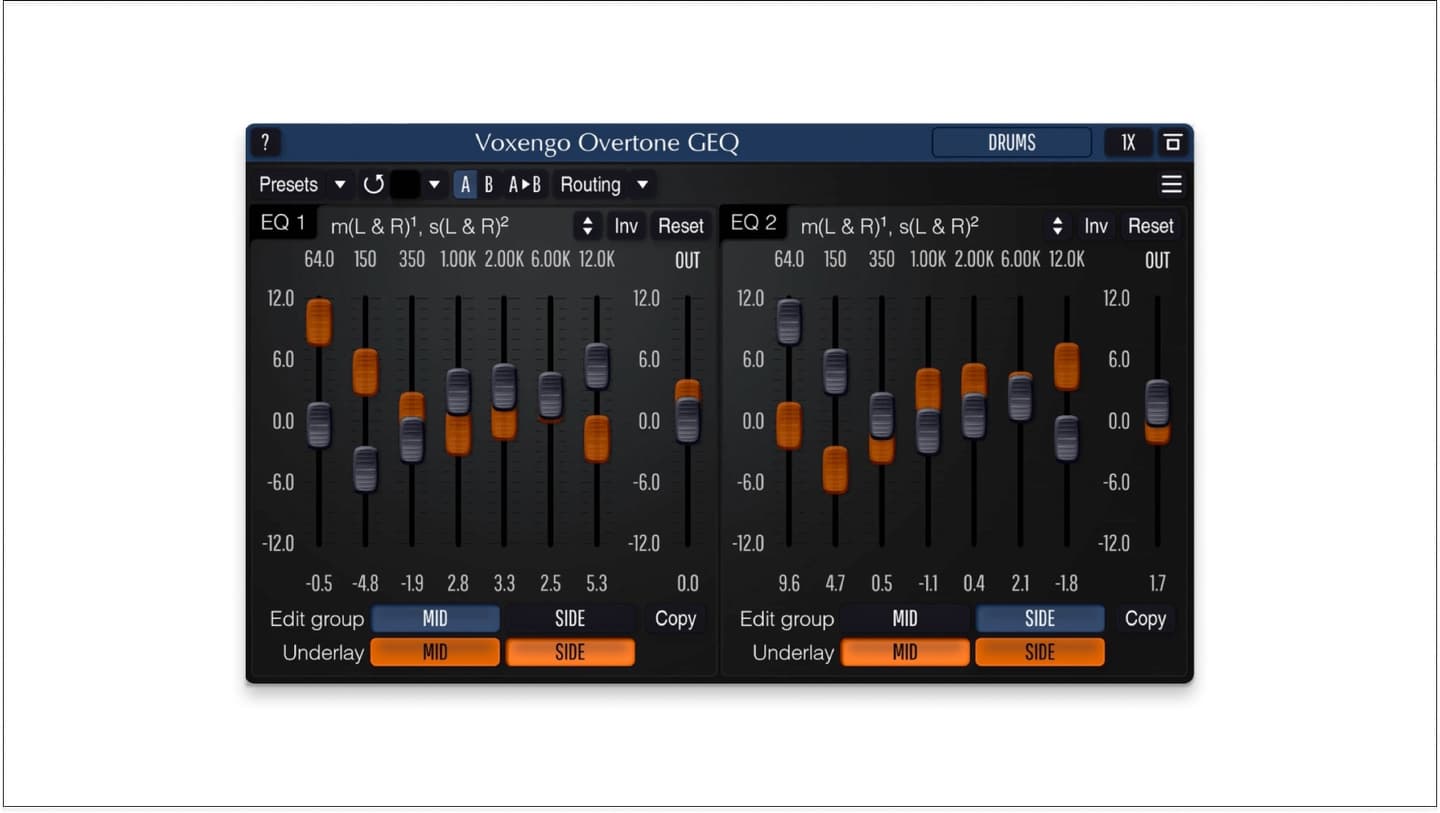The image size is (1440, 813).
Task: Select the B state slot
Action: pyautogui.click(x=489, y=184)
